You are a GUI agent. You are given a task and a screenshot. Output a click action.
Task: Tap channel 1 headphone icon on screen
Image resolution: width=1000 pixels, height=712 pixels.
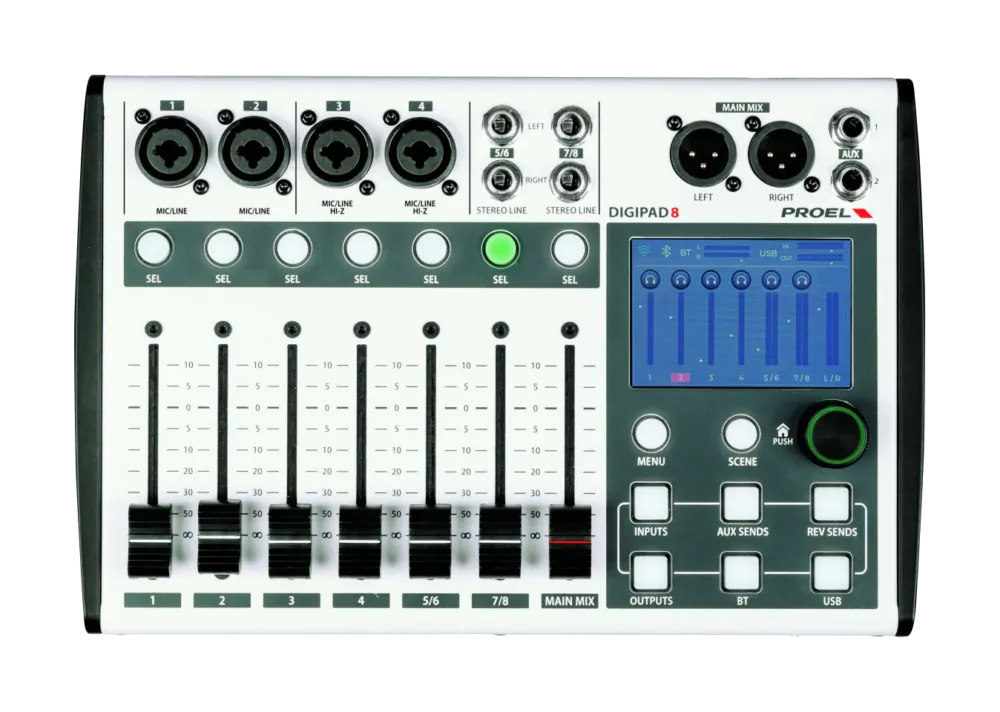(x=650, y=279)
